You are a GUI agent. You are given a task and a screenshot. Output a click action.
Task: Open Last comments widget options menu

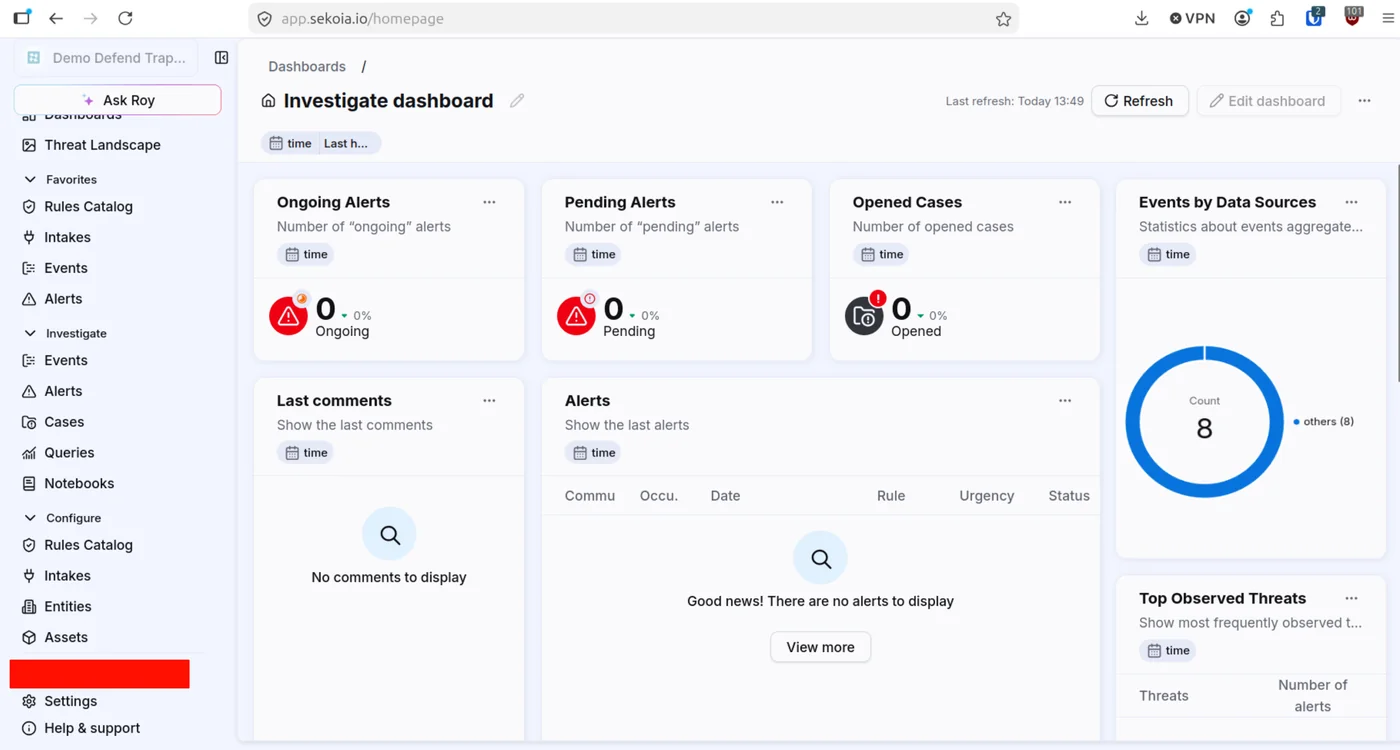pos(489,401)
